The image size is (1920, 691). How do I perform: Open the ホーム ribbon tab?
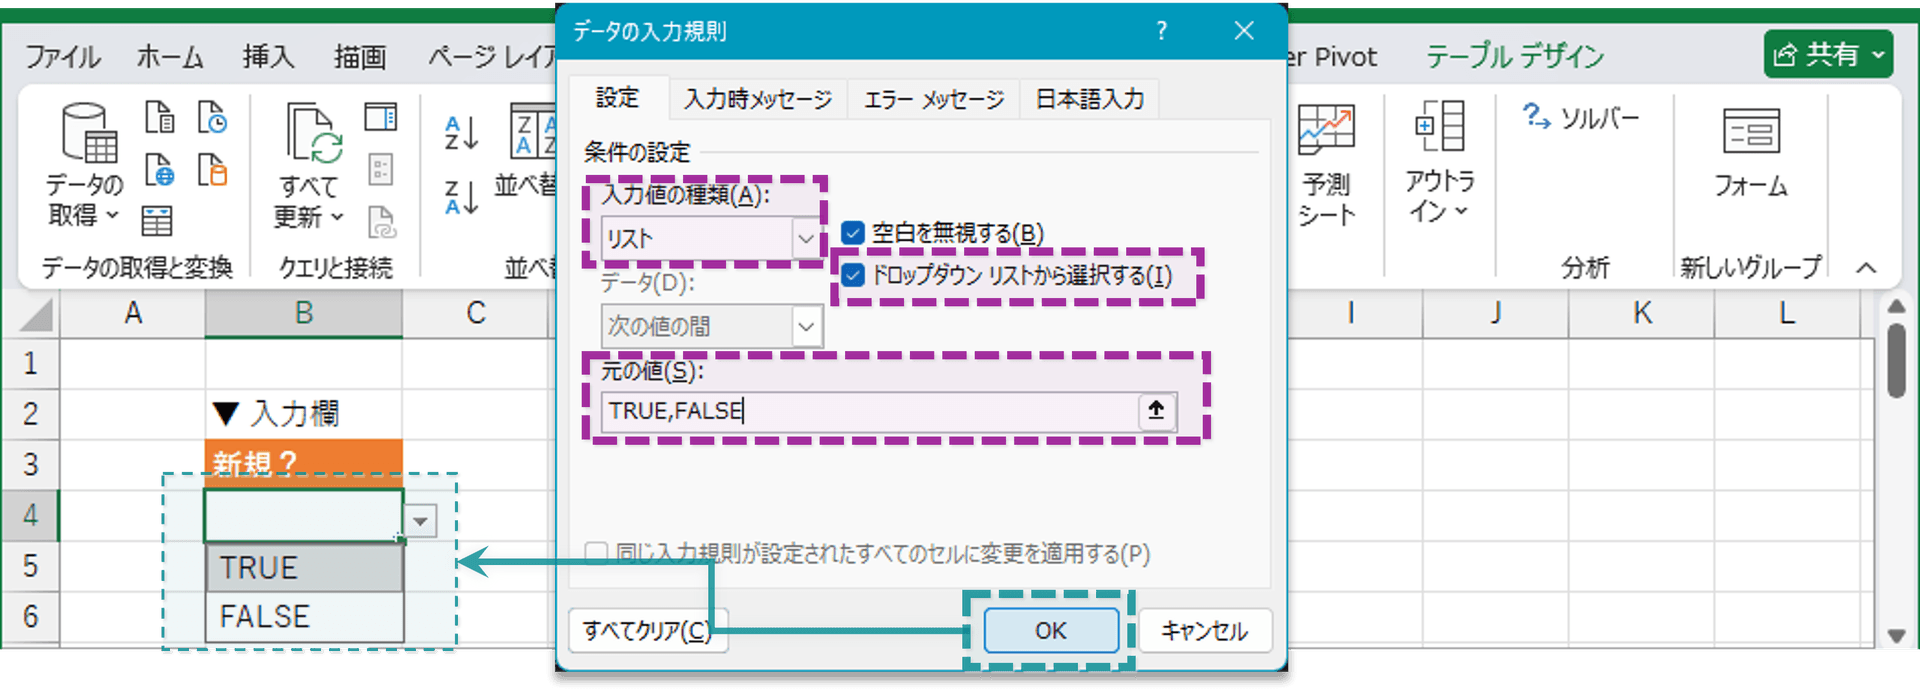(170, 56)
